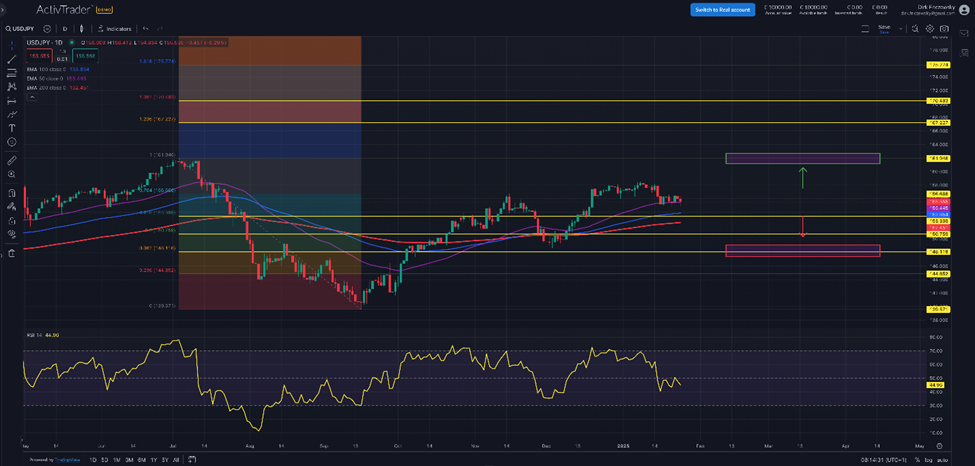
Task: Toggle lock all drawing tools
Action: pos(12,221)
